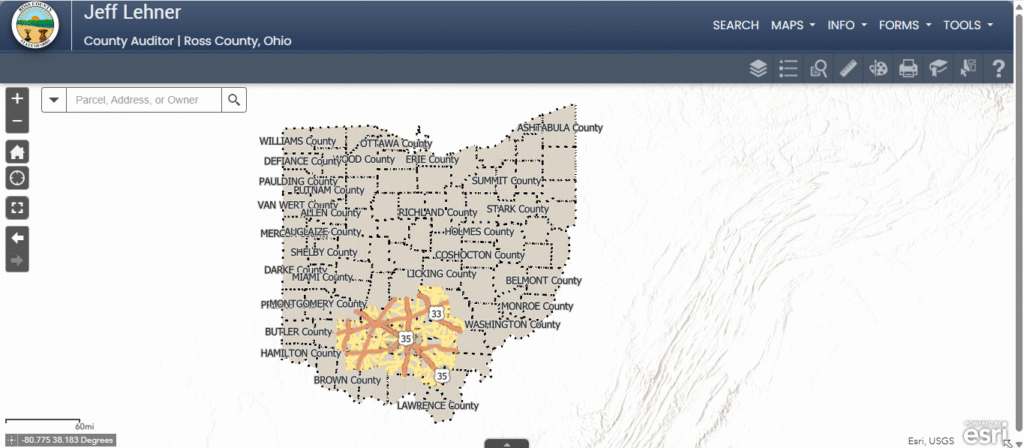
Task: Open help with the question mark icon
Action: pos(999,68)
